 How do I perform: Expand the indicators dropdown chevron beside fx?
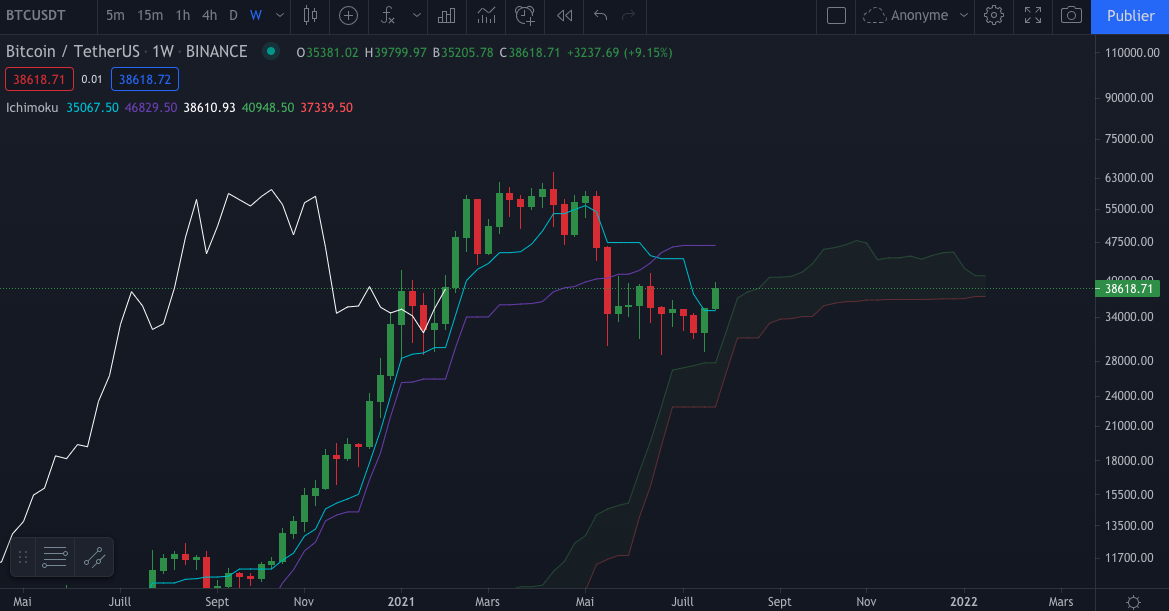pyautogui.click(x=415, y=17)
